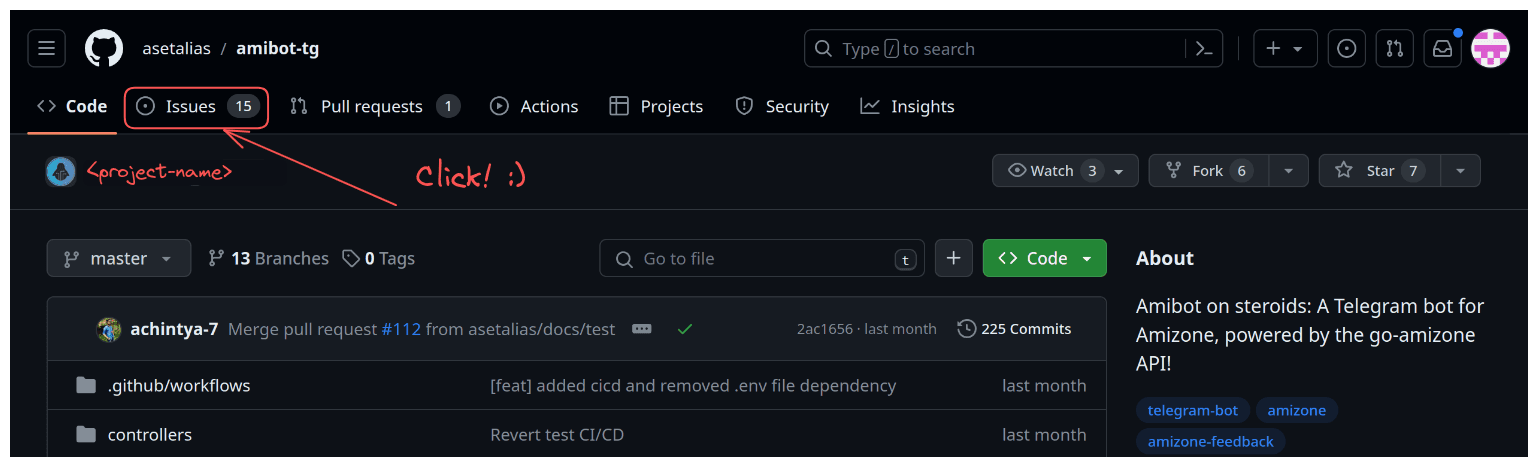The width and height of the screenshot is (1537, 467).
Task: Open the asetalias owner link
Action: [x=176, y=48]
